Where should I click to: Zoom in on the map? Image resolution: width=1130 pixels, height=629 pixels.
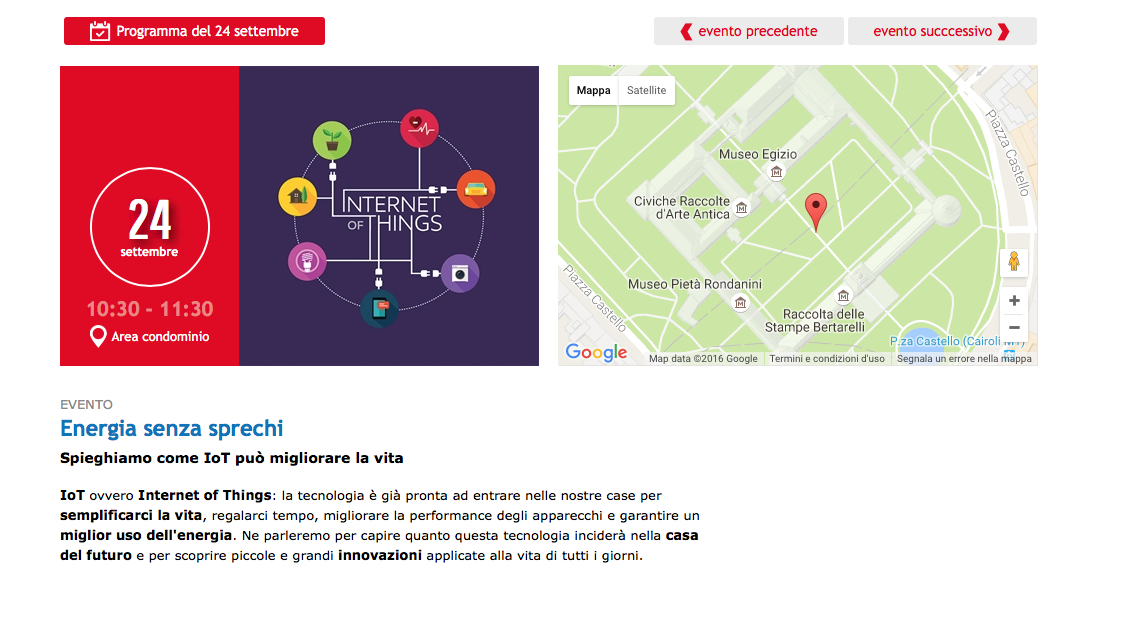1014,300
